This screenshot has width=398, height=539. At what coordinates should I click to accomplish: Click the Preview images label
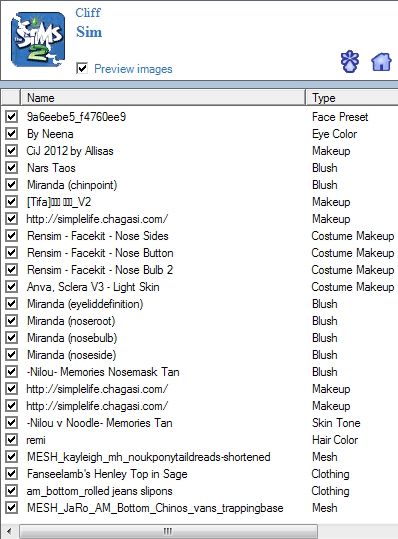(x=133, y=69)
